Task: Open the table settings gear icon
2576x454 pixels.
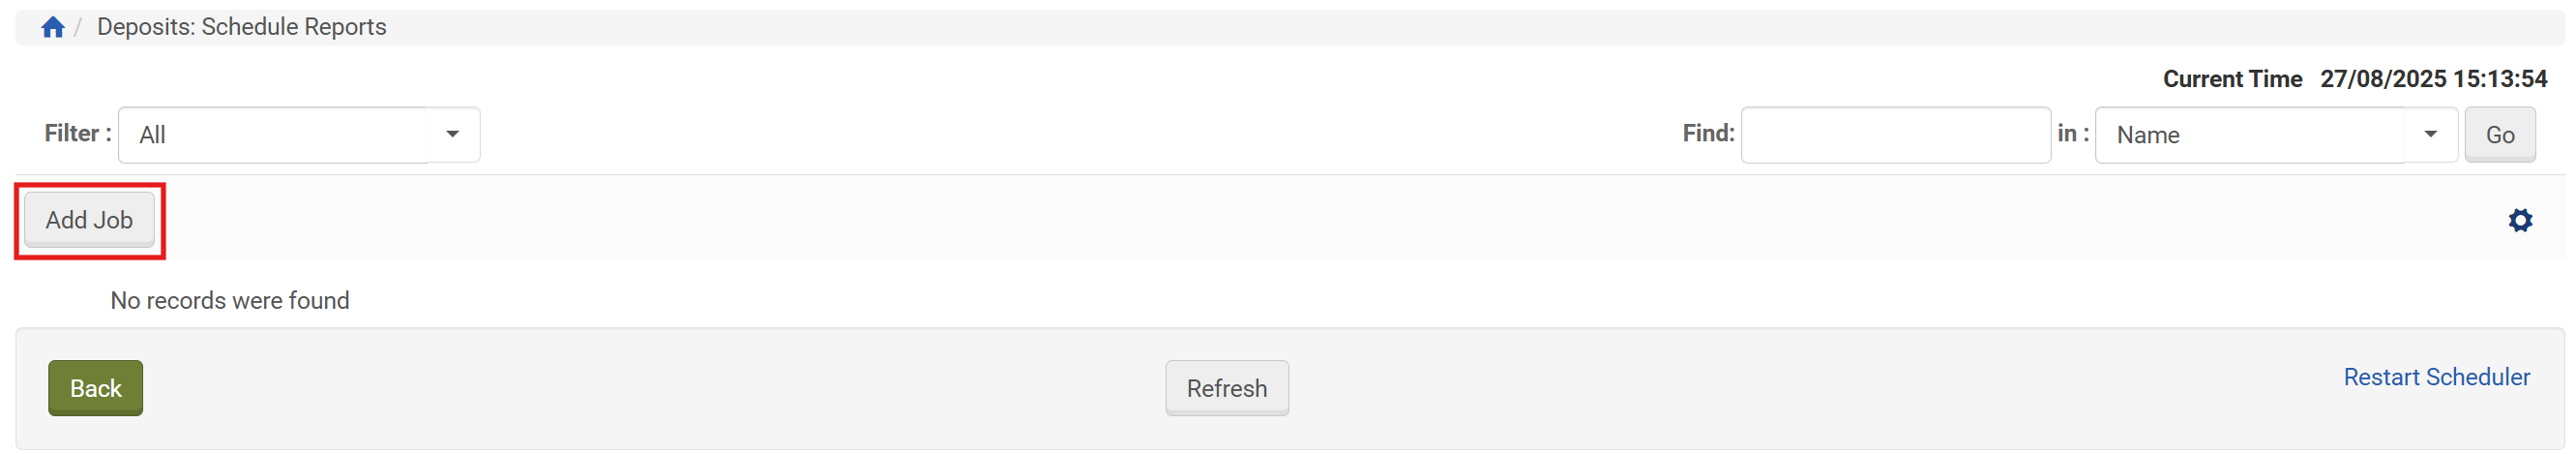Action: point(2519,220)
